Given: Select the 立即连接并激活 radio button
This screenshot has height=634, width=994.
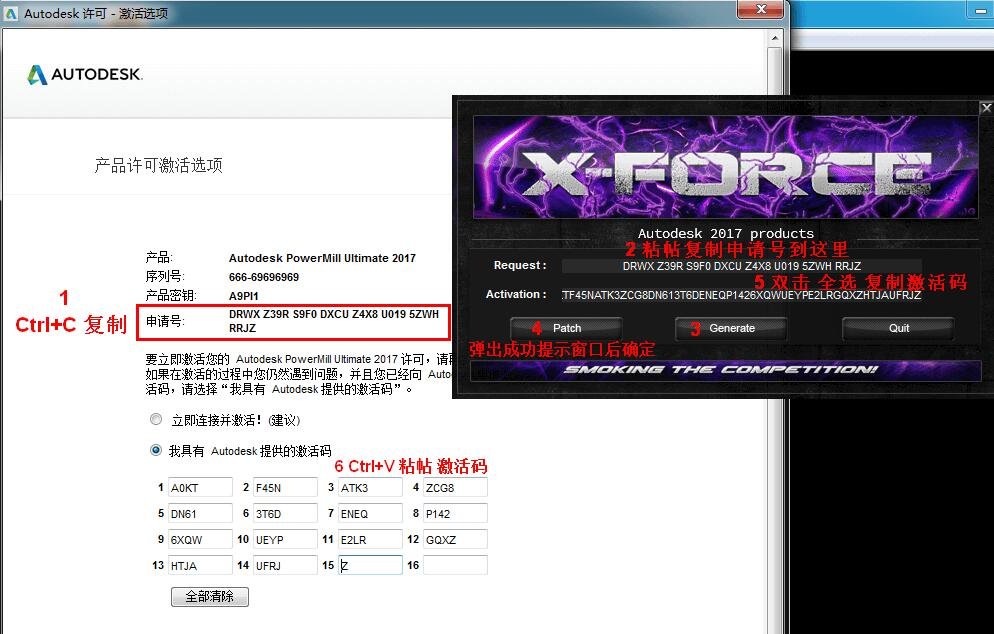Looking at the screenshot, I should pyautogui.click(x=156, y=419).
